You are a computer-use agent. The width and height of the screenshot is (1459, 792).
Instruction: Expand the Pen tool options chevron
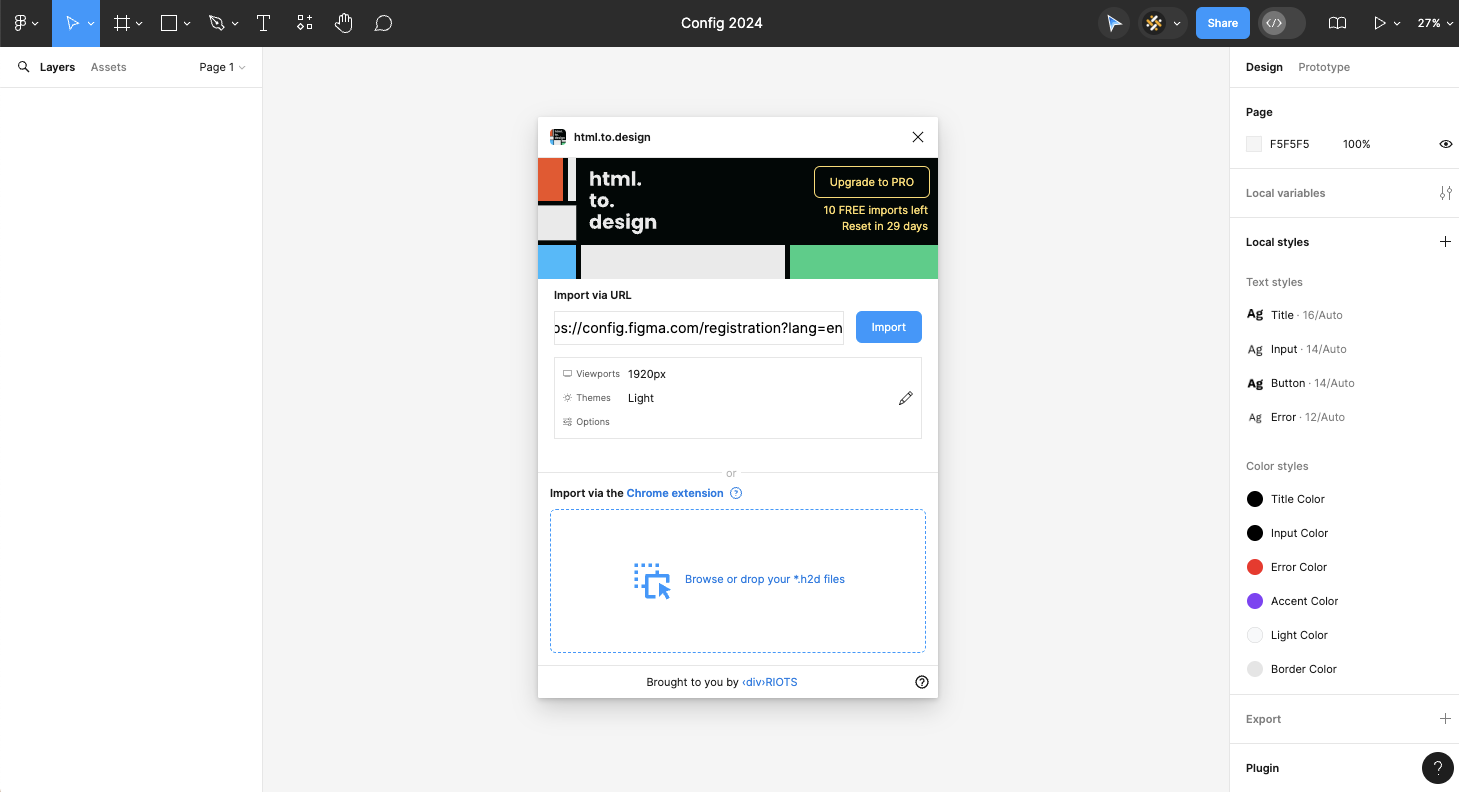click(235, 23)
